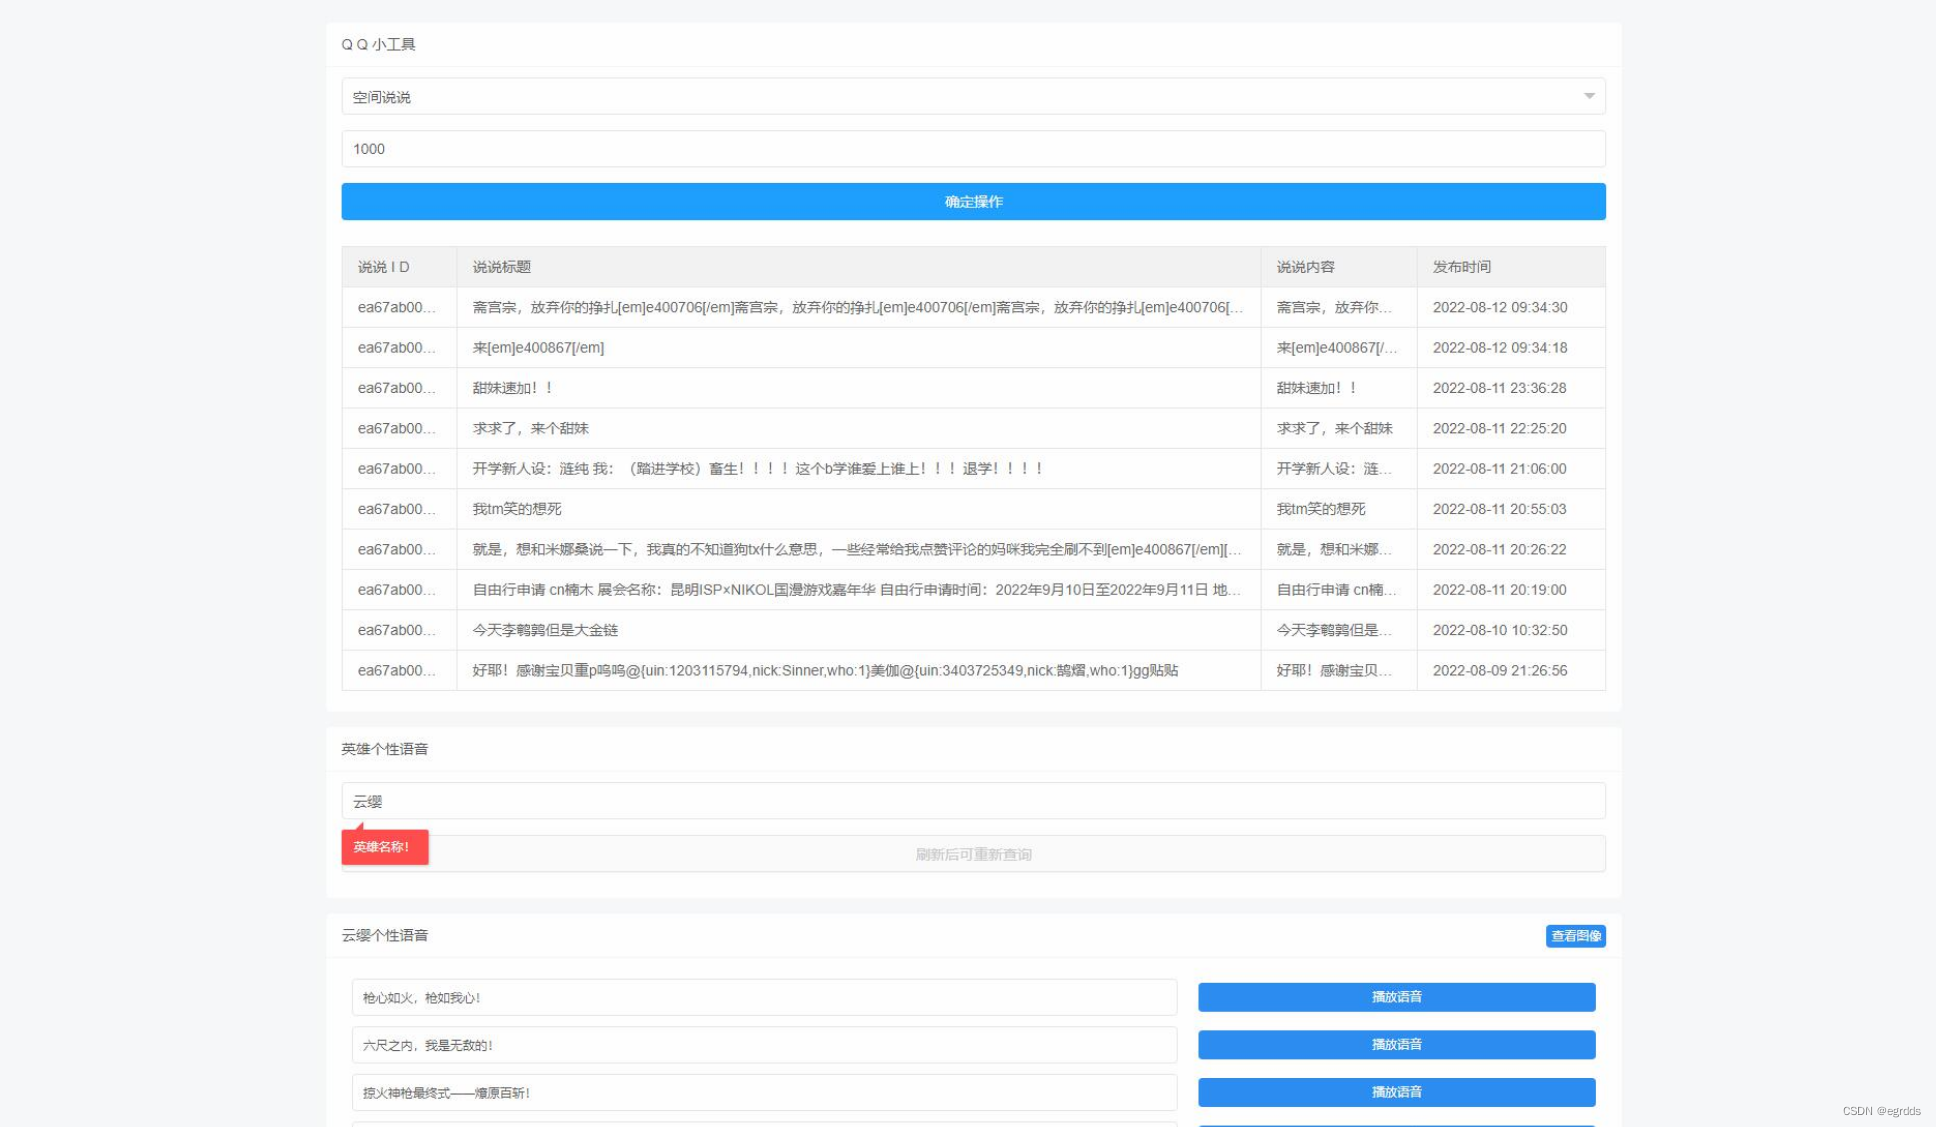This screenshot has height=1127, width=1936.
Task: Click the 说说ID column header
Action: pos(384,267)
